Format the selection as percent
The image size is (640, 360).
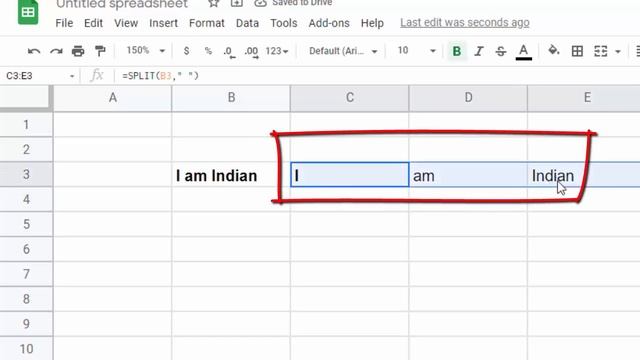tap(208, 51)
